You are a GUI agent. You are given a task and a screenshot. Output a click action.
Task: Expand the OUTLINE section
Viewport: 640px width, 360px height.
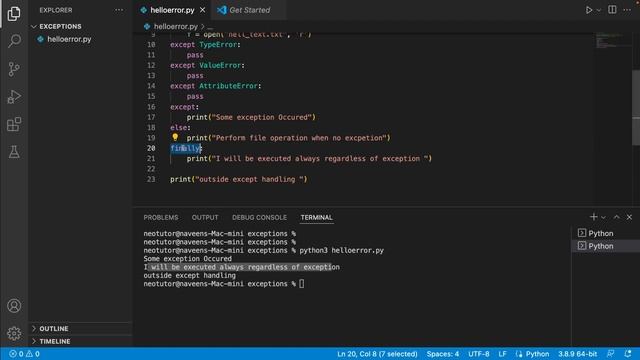tap(53, 329)
